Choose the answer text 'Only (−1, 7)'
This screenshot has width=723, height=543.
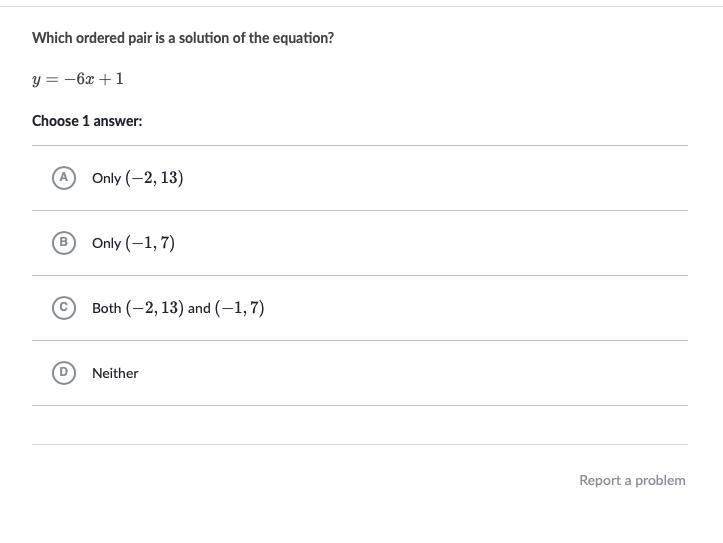click(133, 243)
